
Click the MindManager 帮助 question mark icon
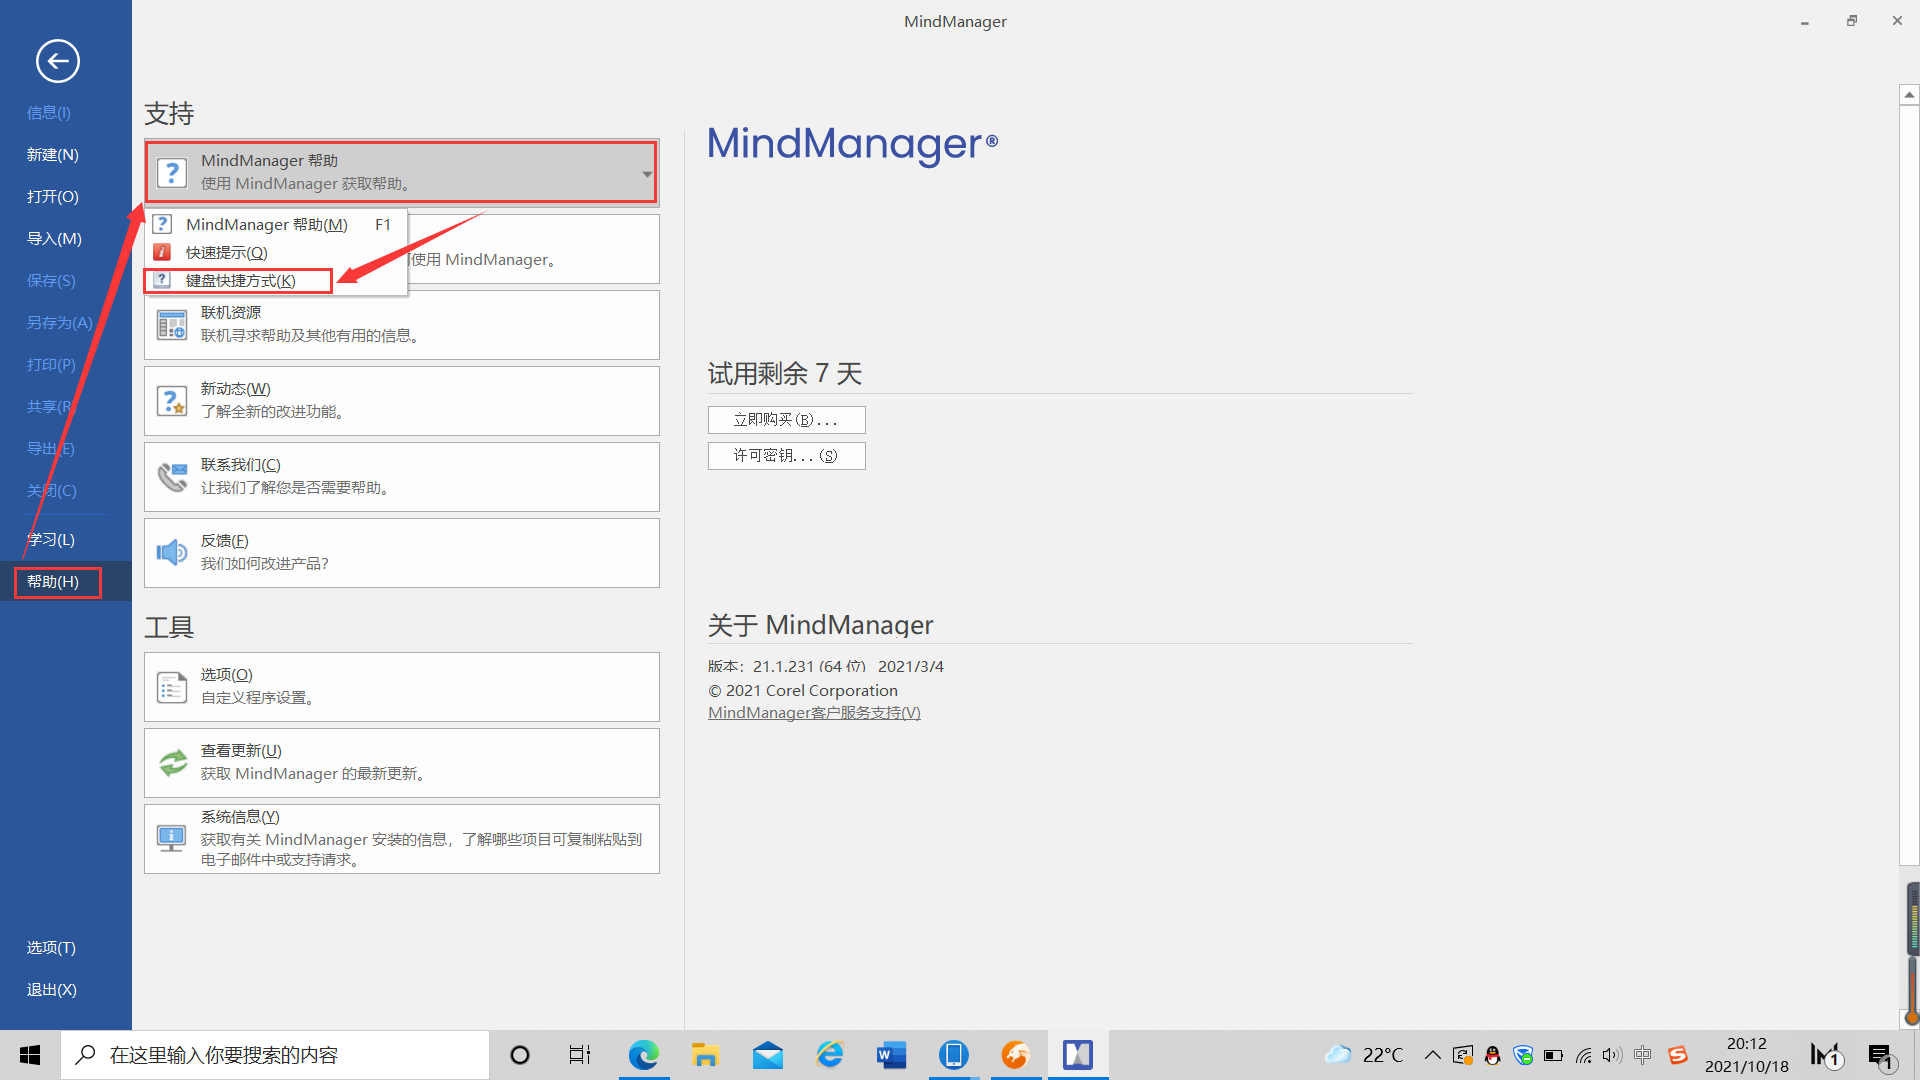point(172,172)
